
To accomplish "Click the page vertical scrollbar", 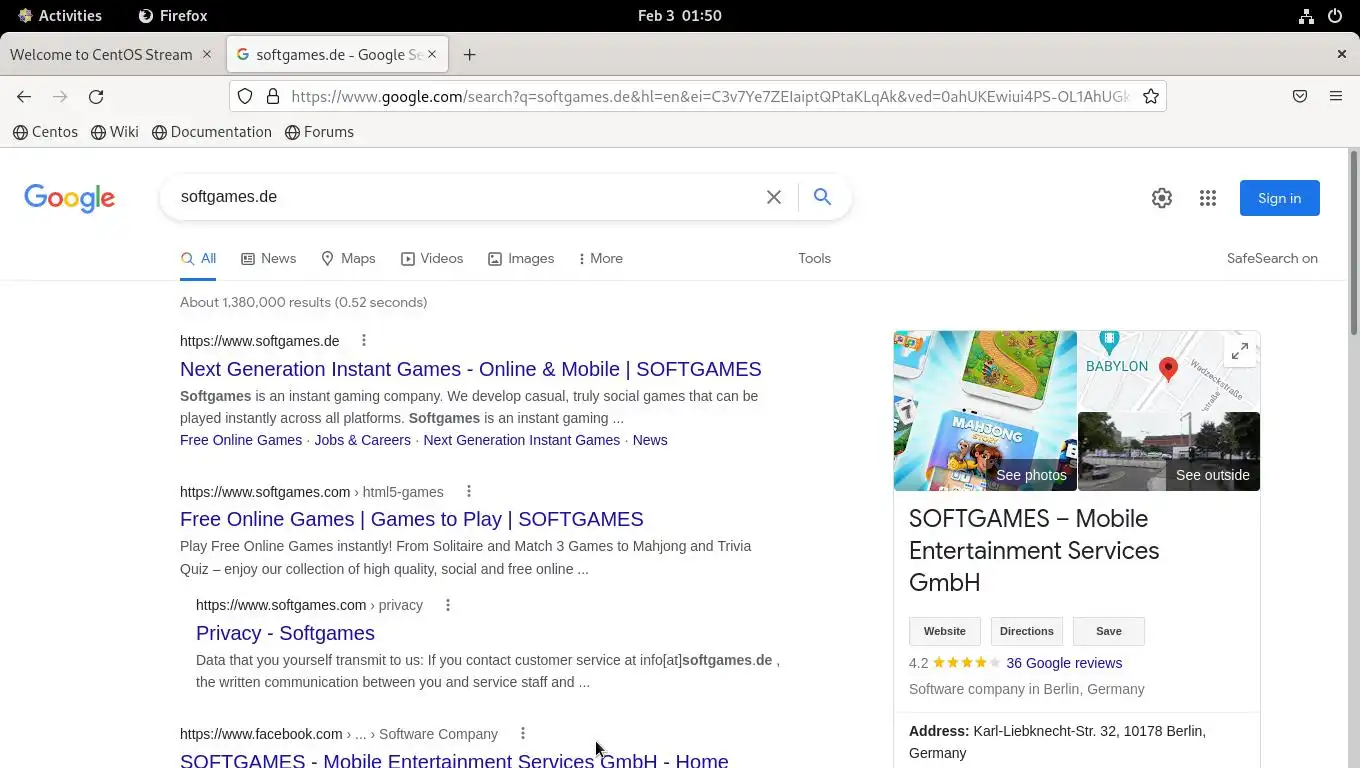I will pos(1354,242).
